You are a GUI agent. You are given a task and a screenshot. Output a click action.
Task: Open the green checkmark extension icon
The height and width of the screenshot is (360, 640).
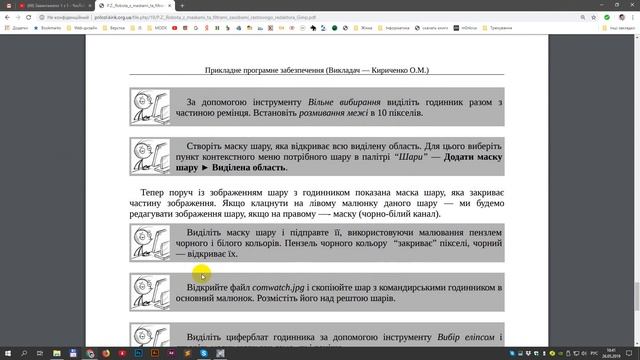click(607, 18)
